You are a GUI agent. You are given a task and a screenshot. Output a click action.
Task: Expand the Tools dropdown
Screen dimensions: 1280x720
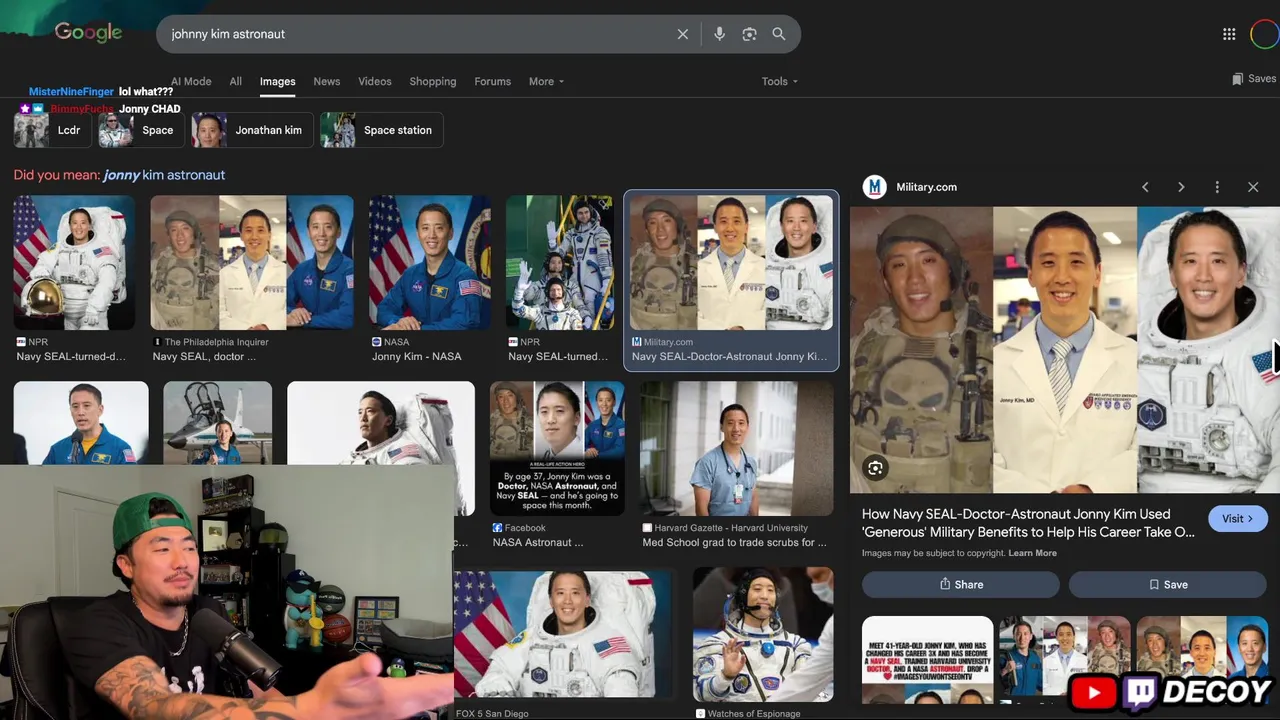coord(779,82)
